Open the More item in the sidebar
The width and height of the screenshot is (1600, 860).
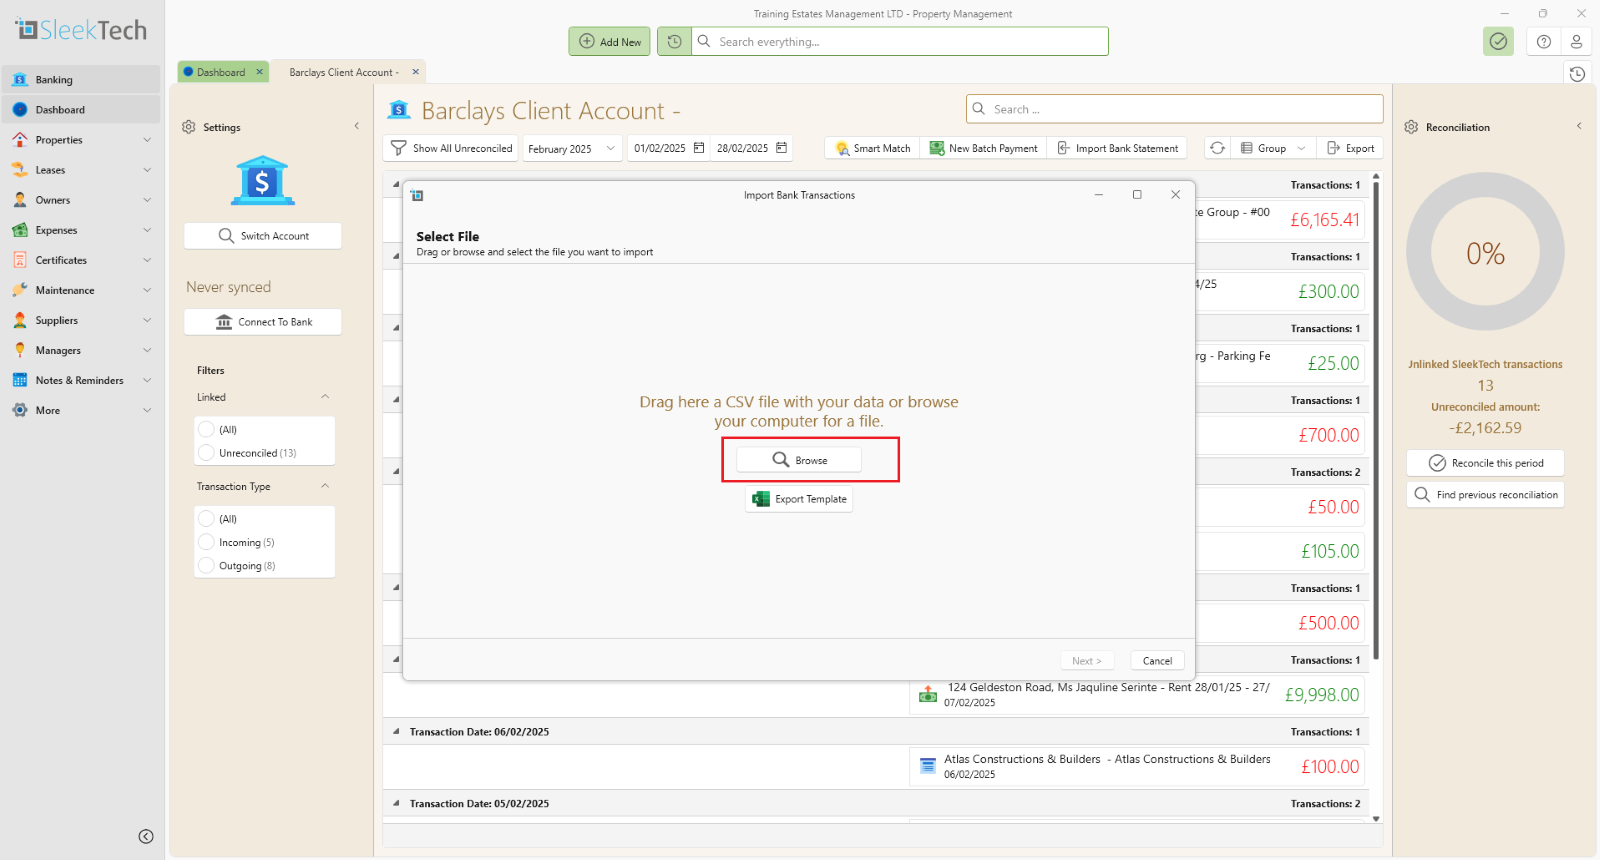(81, 410)
